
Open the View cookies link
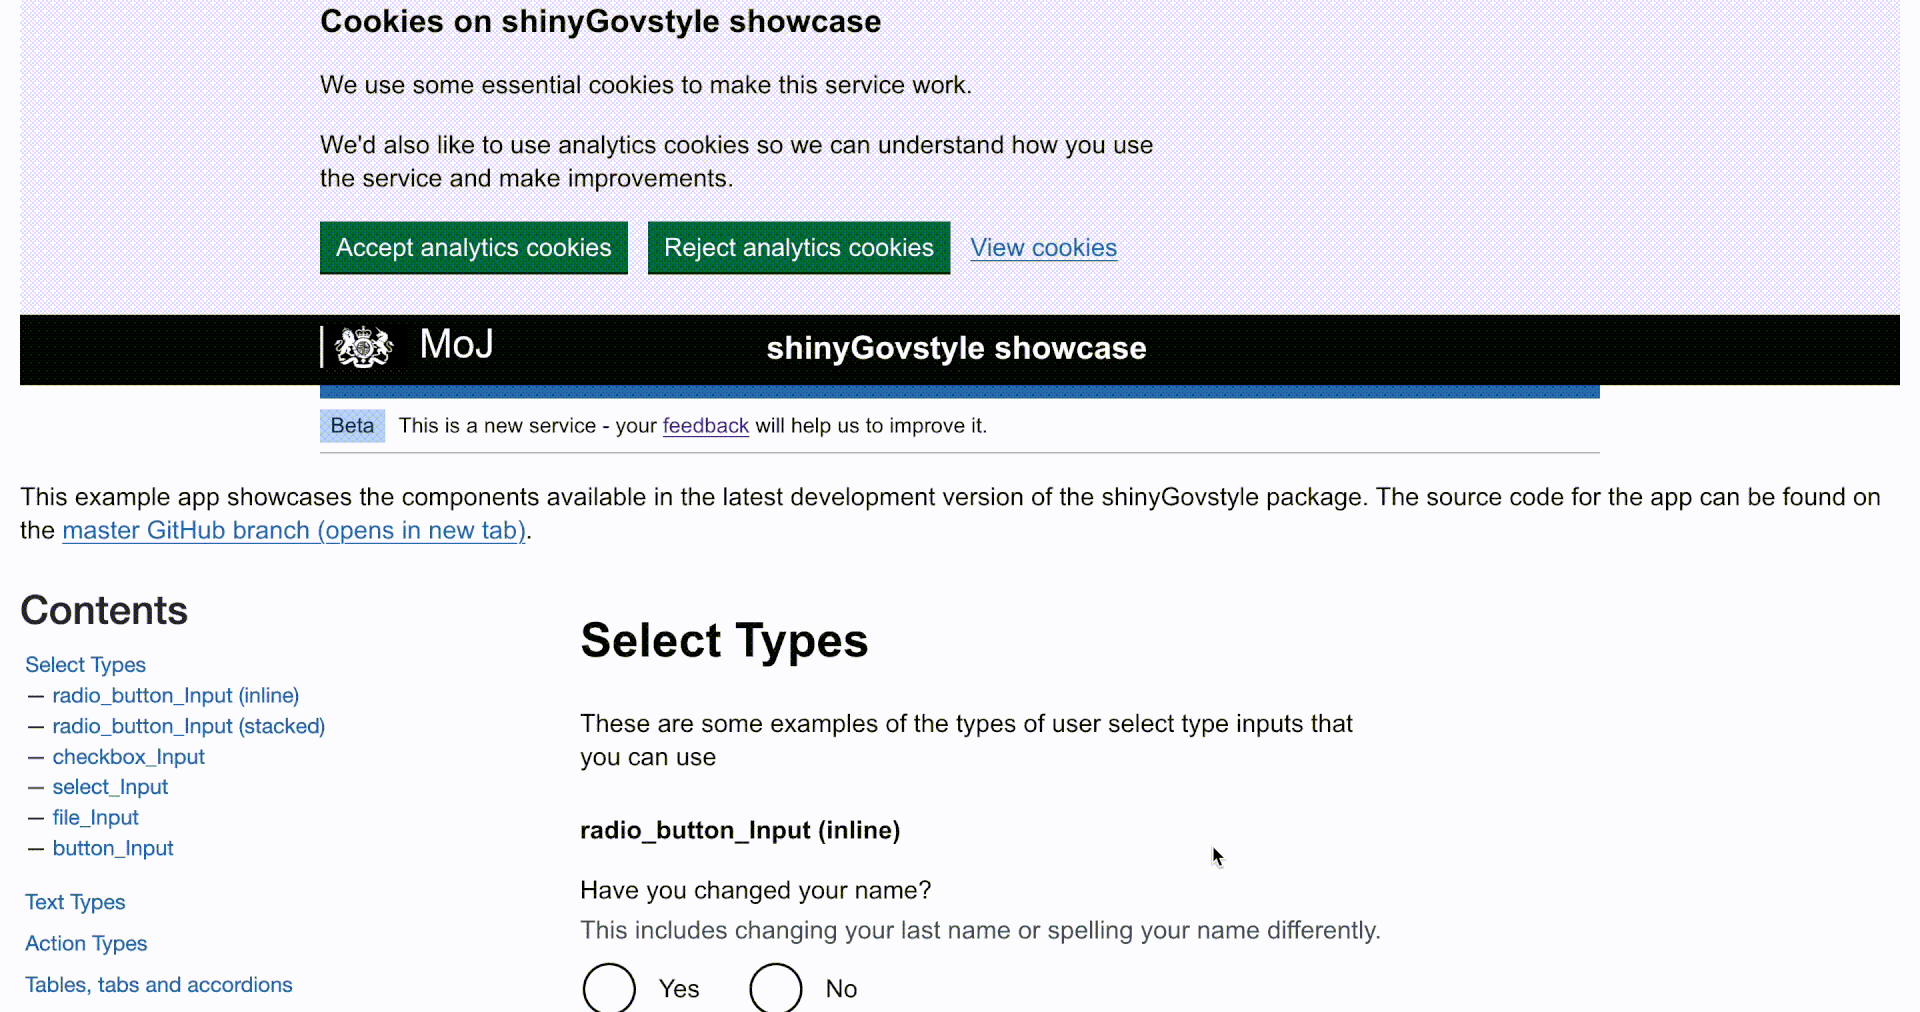click(x=1043, y=247)
